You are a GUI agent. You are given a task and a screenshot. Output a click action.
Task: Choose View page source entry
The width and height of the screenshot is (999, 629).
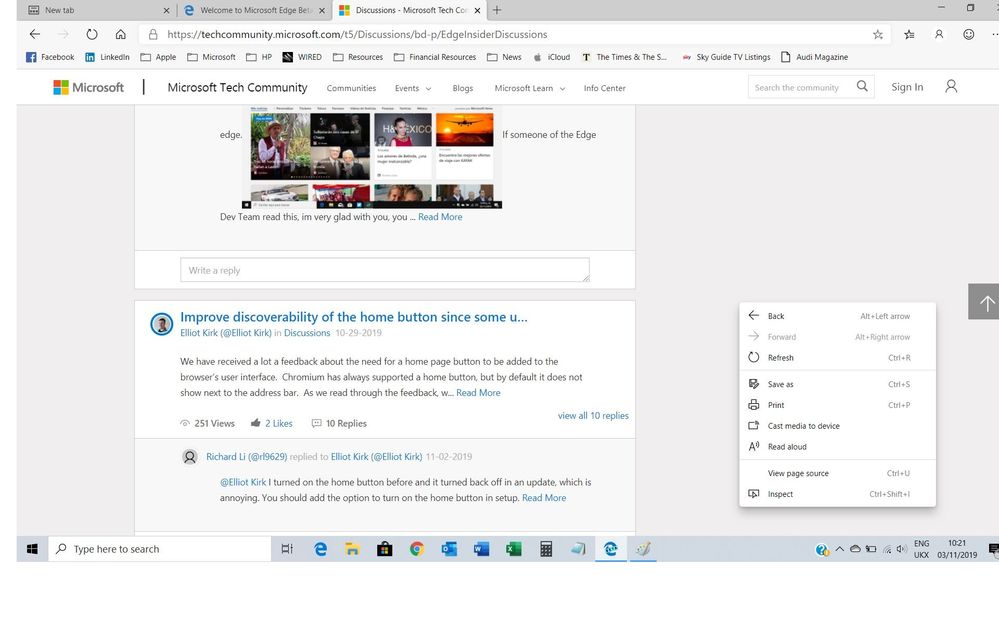click(837, 474)
